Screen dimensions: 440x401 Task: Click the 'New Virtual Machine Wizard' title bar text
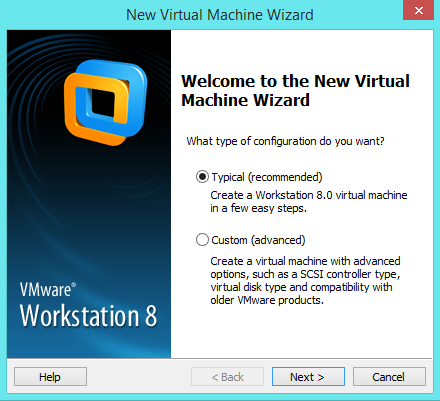tap(220, 15)
